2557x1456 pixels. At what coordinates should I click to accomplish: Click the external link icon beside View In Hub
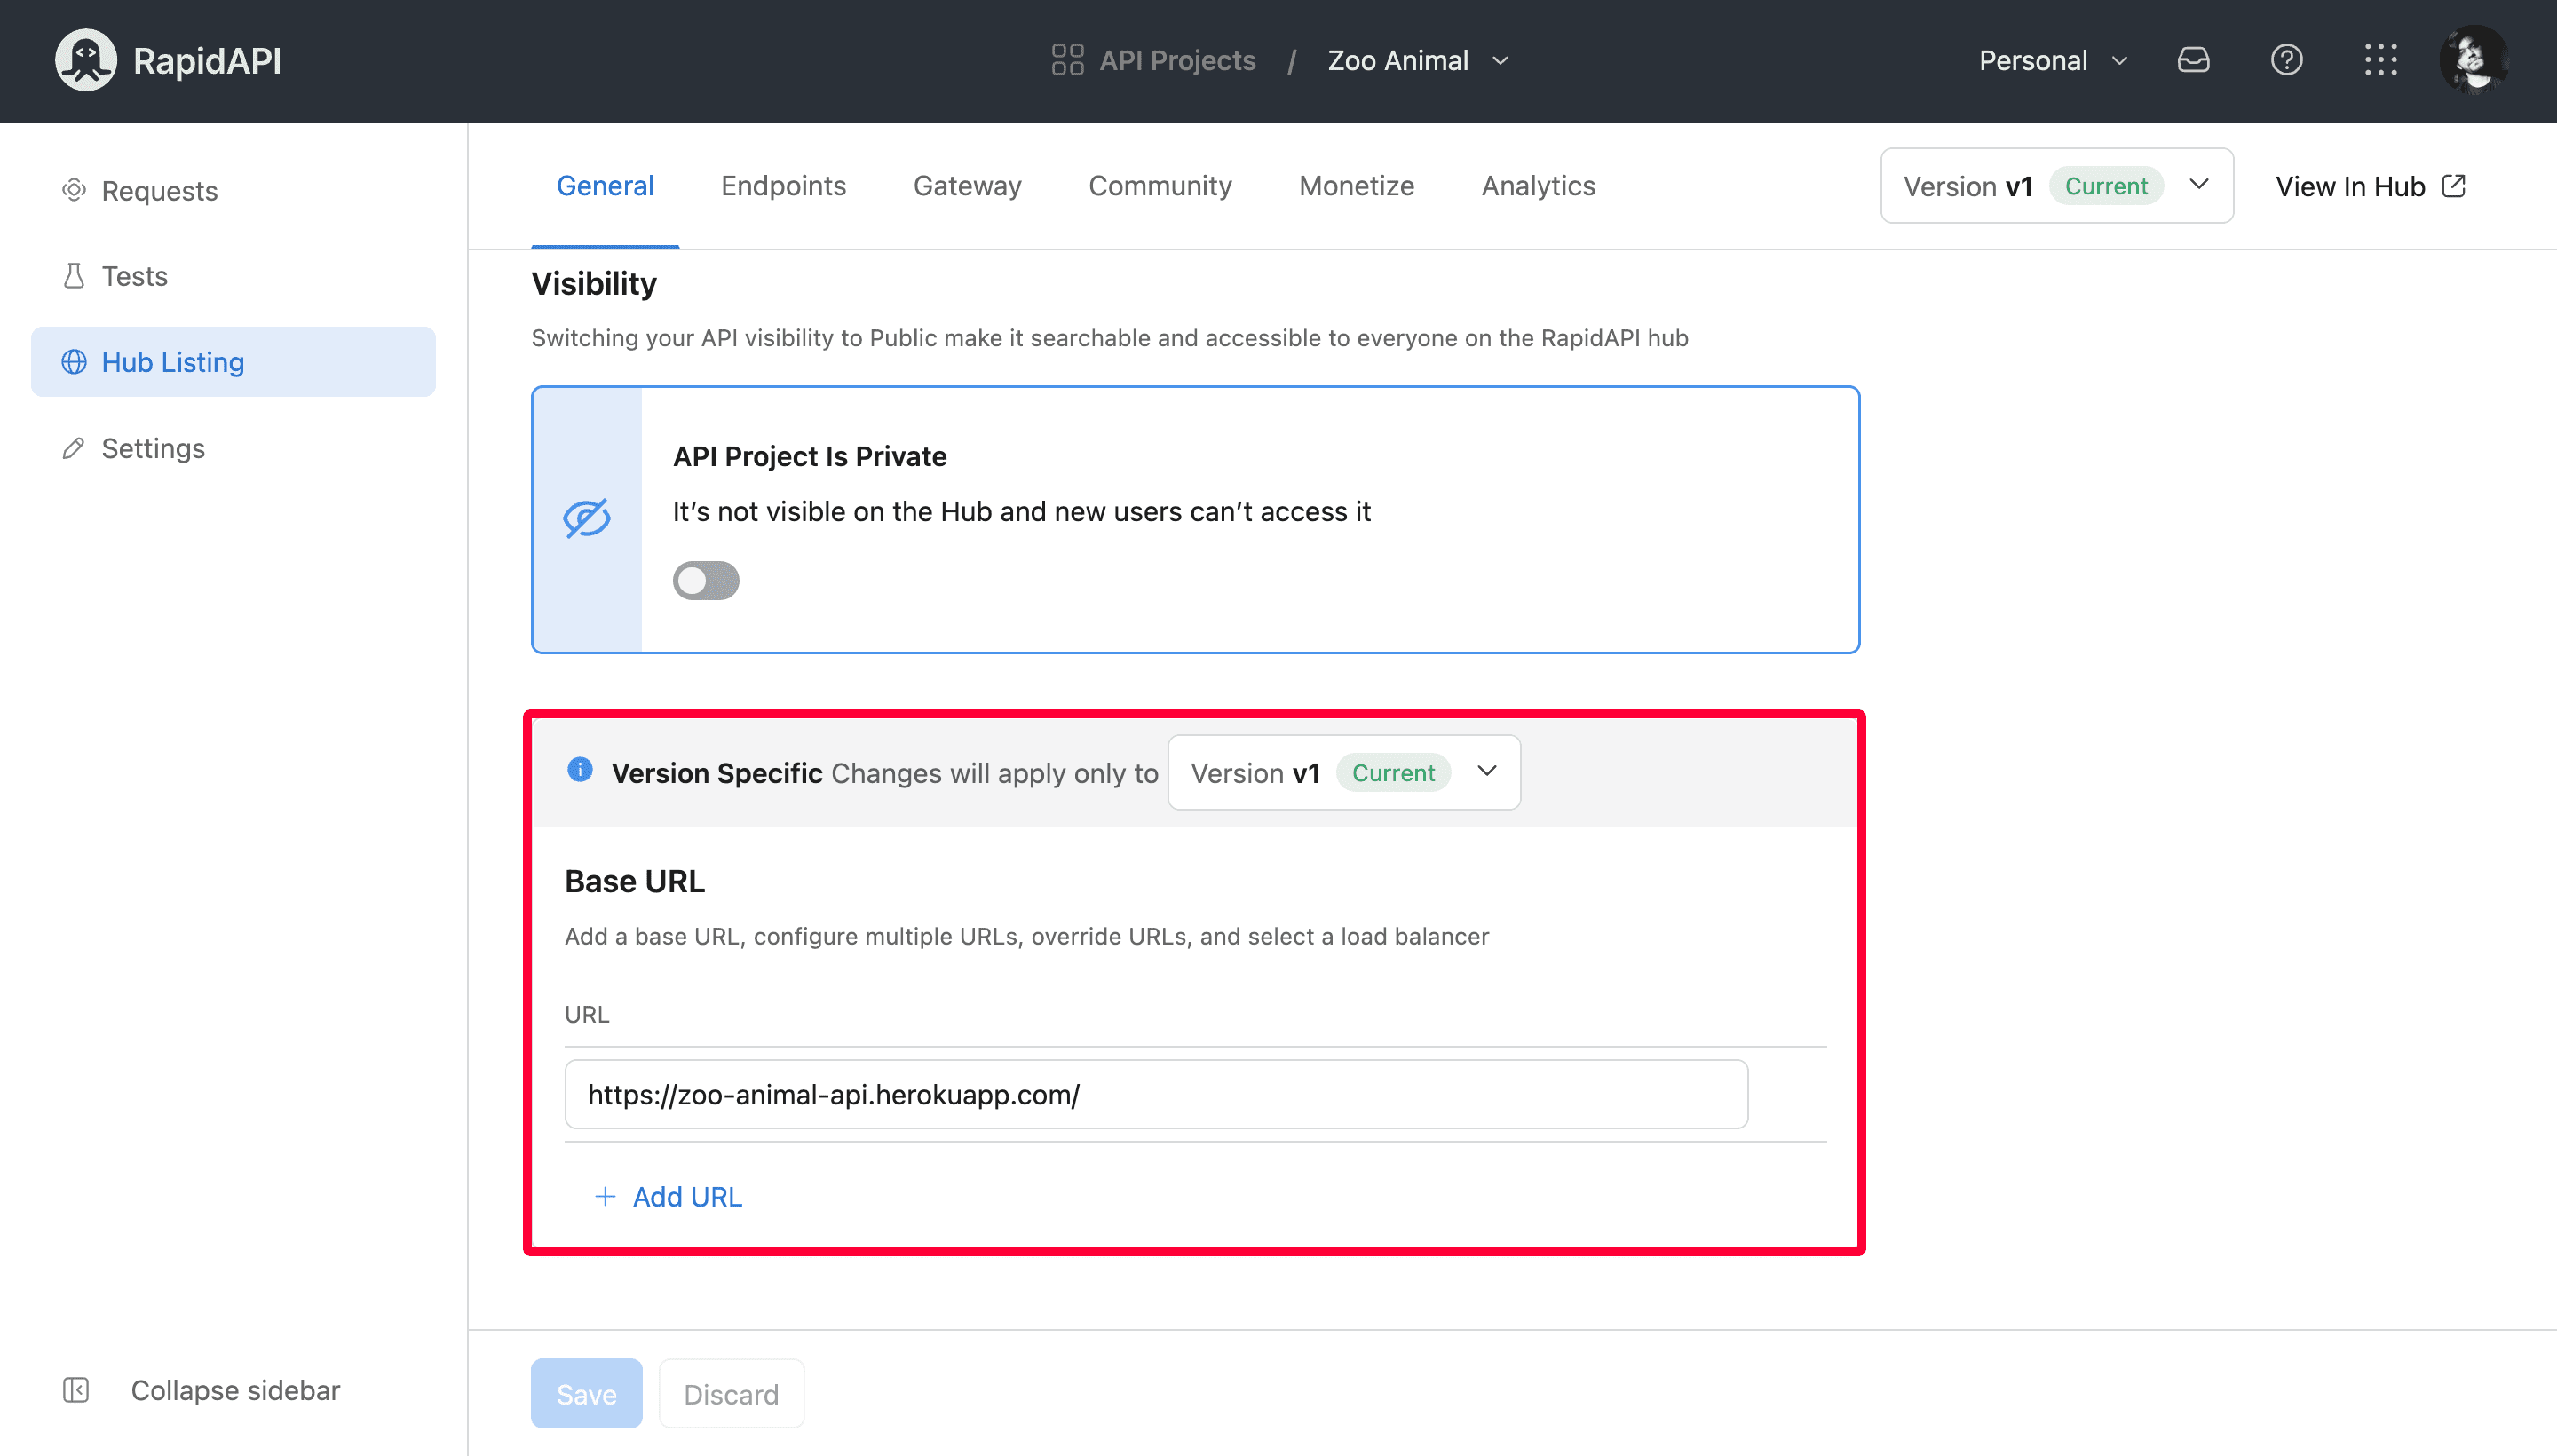pyautogui.click(x=2454, y=186)
